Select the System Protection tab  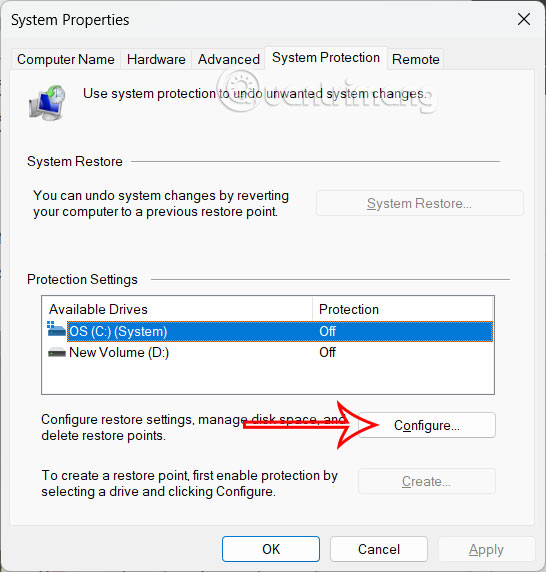(x=326, y=58)
